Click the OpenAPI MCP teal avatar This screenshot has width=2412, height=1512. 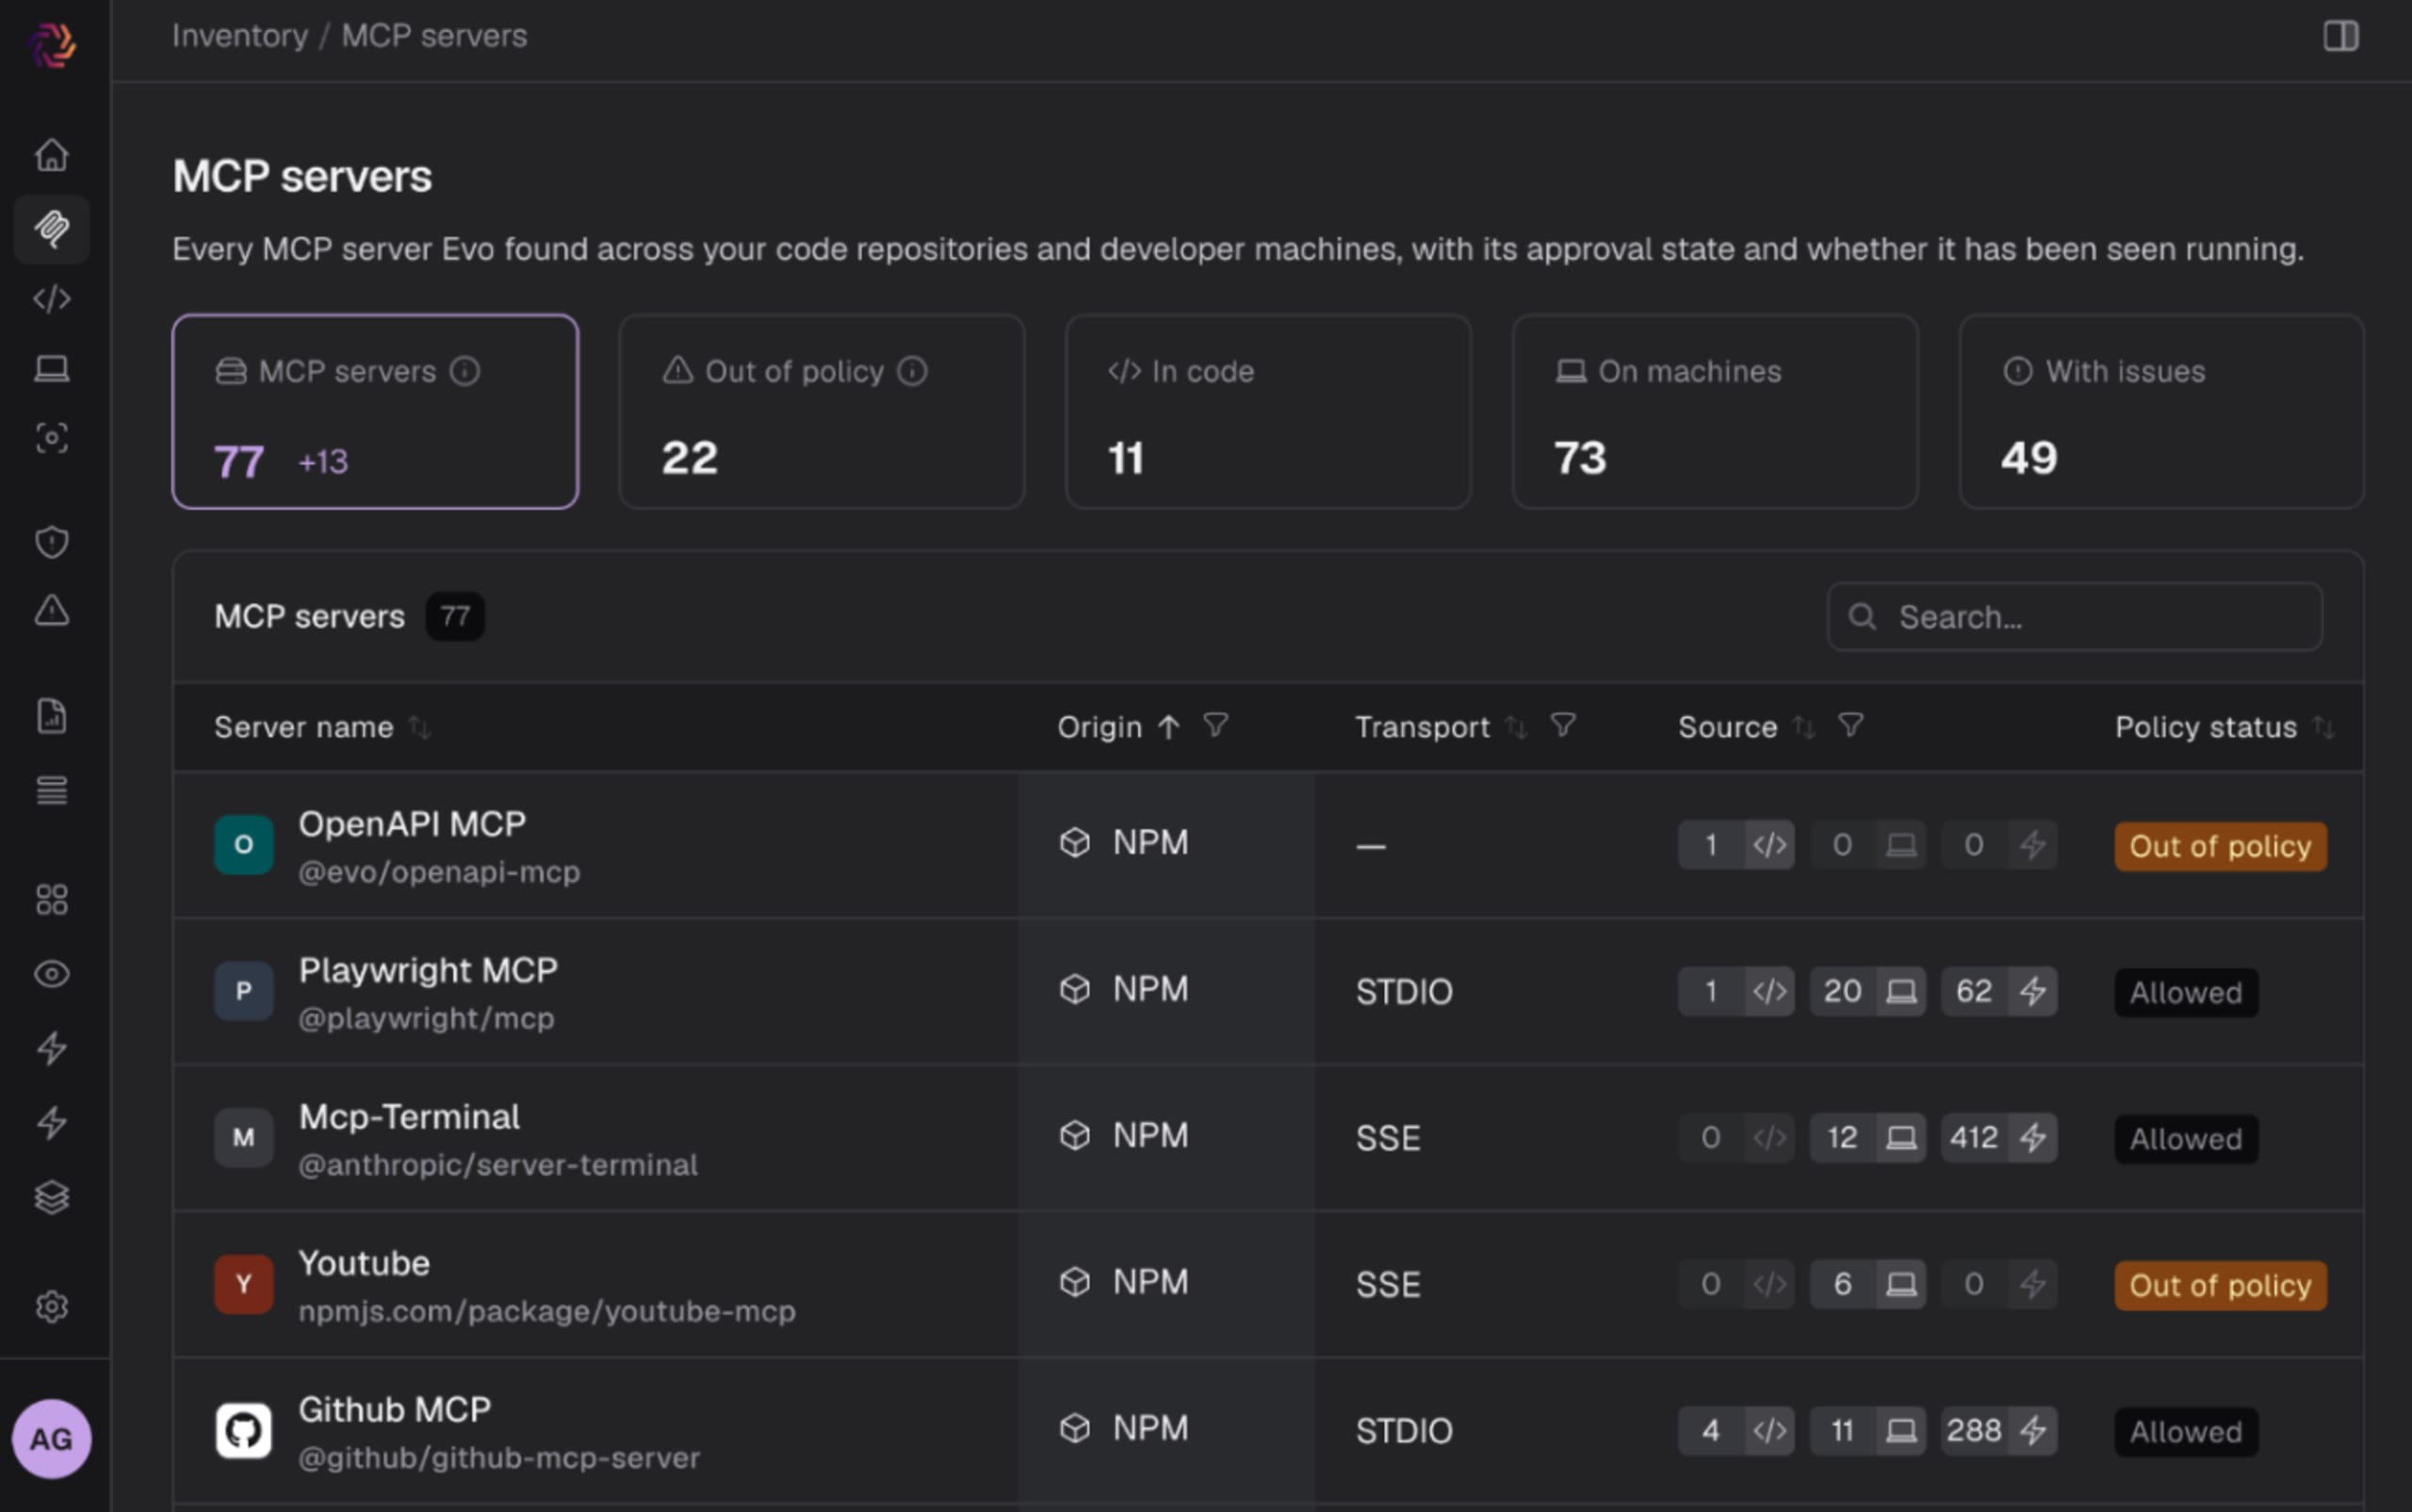click(x=243, y=844)
